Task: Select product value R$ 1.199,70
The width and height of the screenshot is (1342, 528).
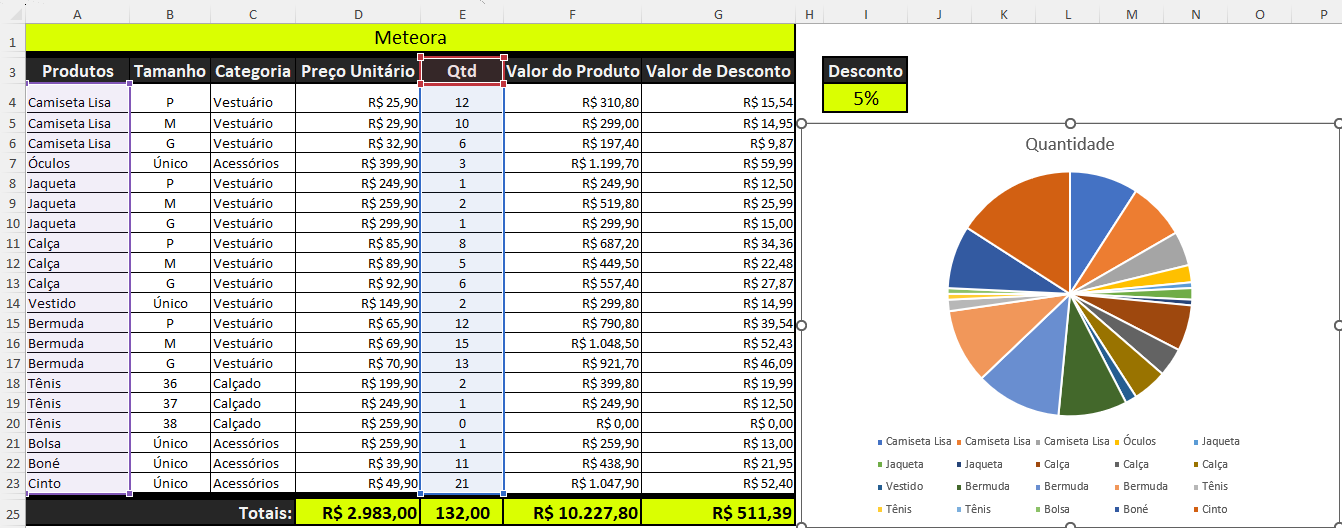Action: tap(573, 163)
